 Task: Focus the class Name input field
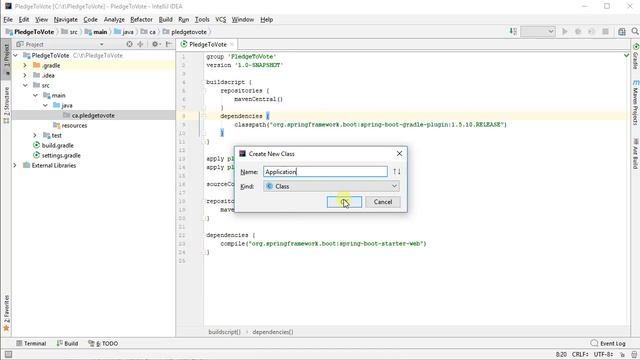coord(325,171)
